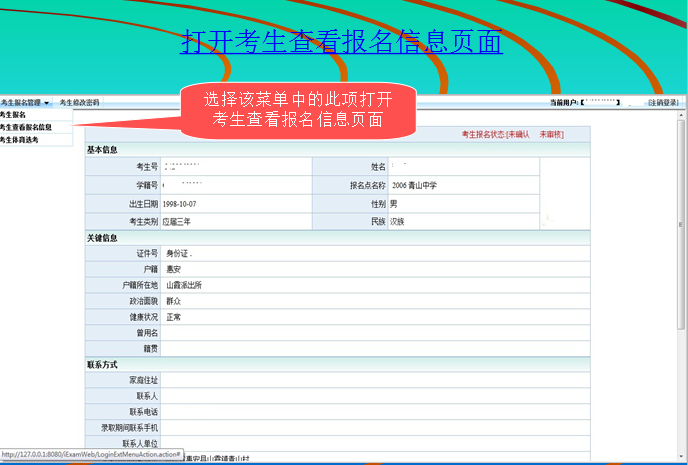
Task: Click the 考生类别 value 应届三年
Action: pos(177,221)
